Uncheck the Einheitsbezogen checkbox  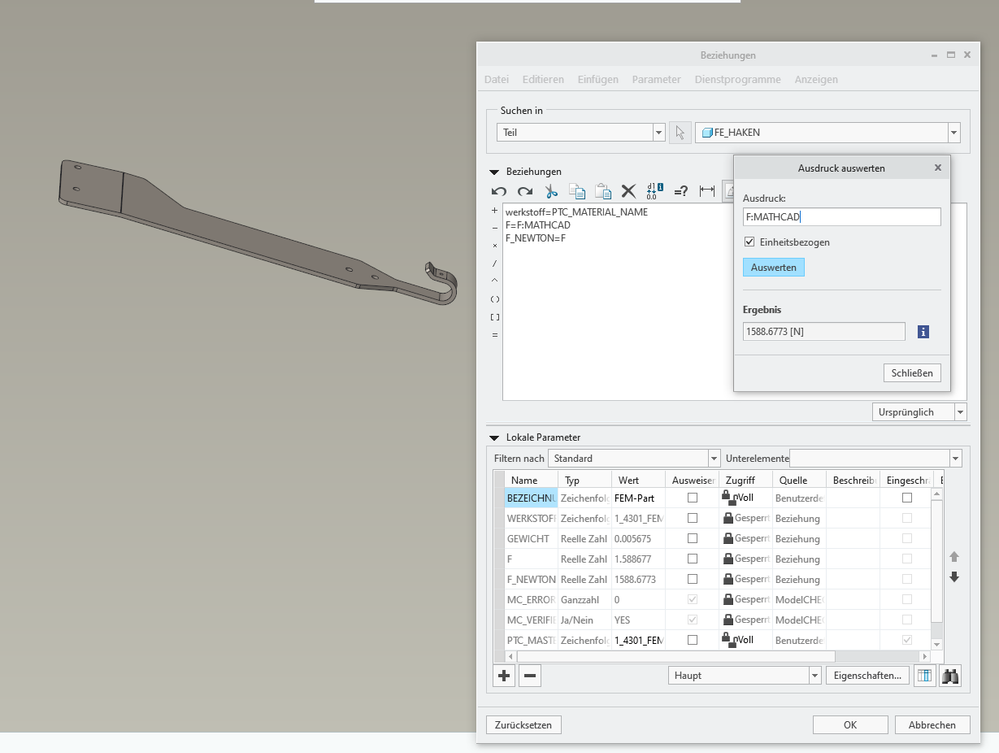click(x=750, y=242)
